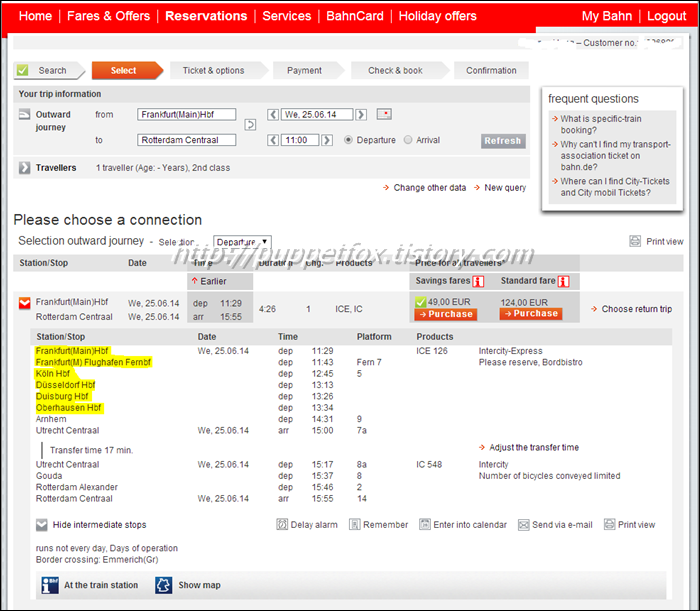The image size is (700, 611).
Task: Click the Gouda stop
Action: pyautogui.click(x=49, y=476)
